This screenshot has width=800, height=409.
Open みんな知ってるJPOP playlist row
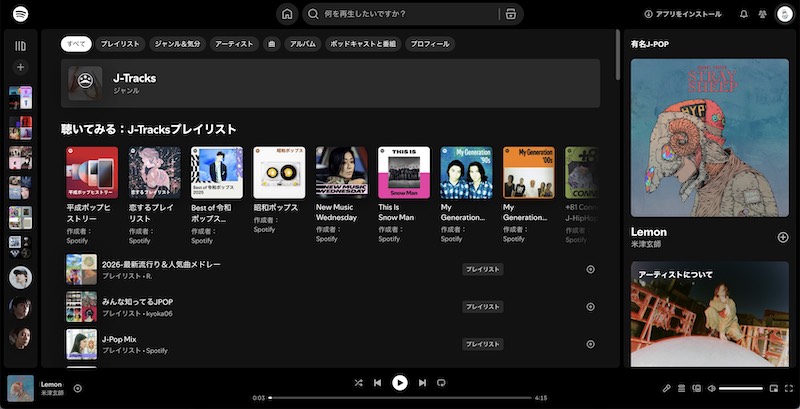[330, 306]
